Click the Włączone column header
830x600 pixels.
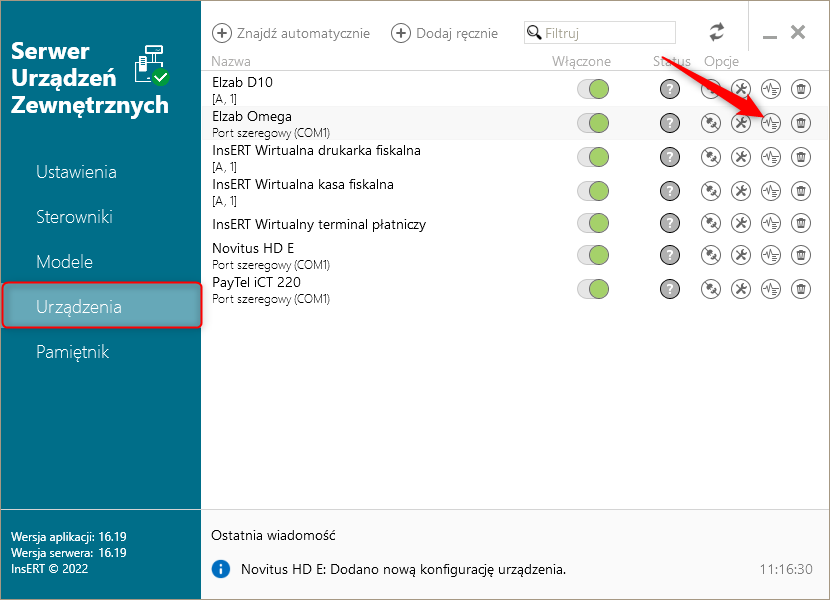(581, 61)
